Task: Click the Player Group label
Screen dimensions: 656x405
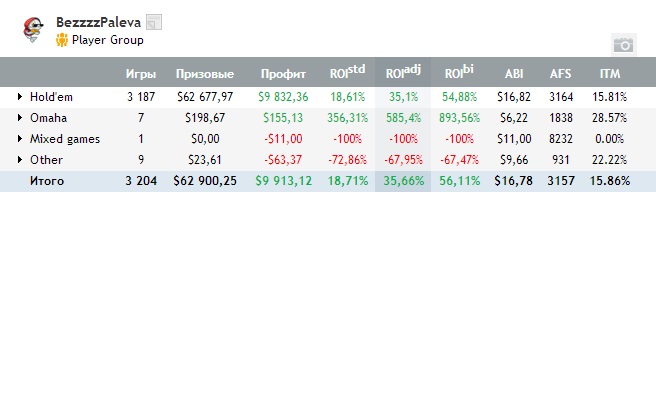Action: (x=108, y=40)
